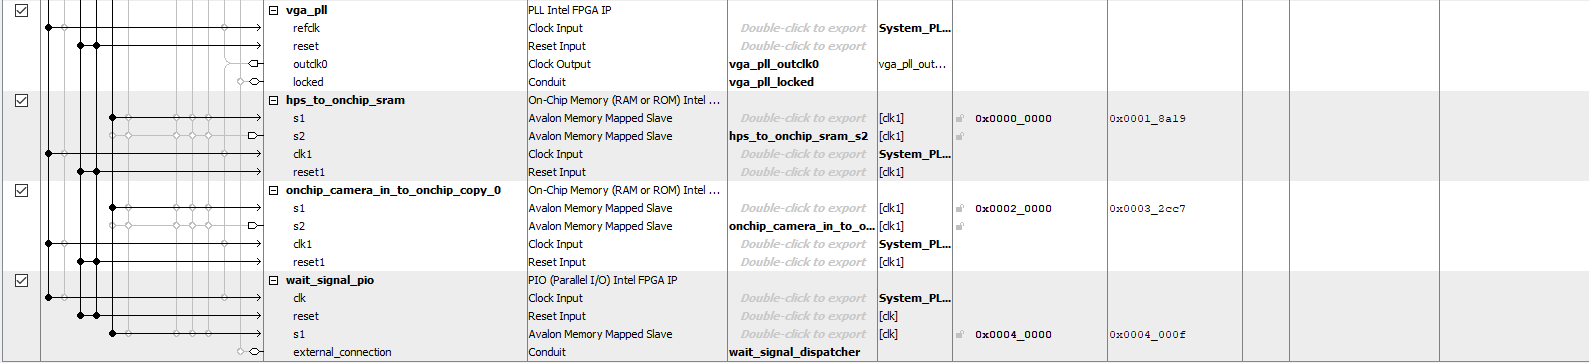Select the hps_to_onchip_sram_s2 export name
The height and width of the screenshot is (363, 1589).
coord(798,136)
